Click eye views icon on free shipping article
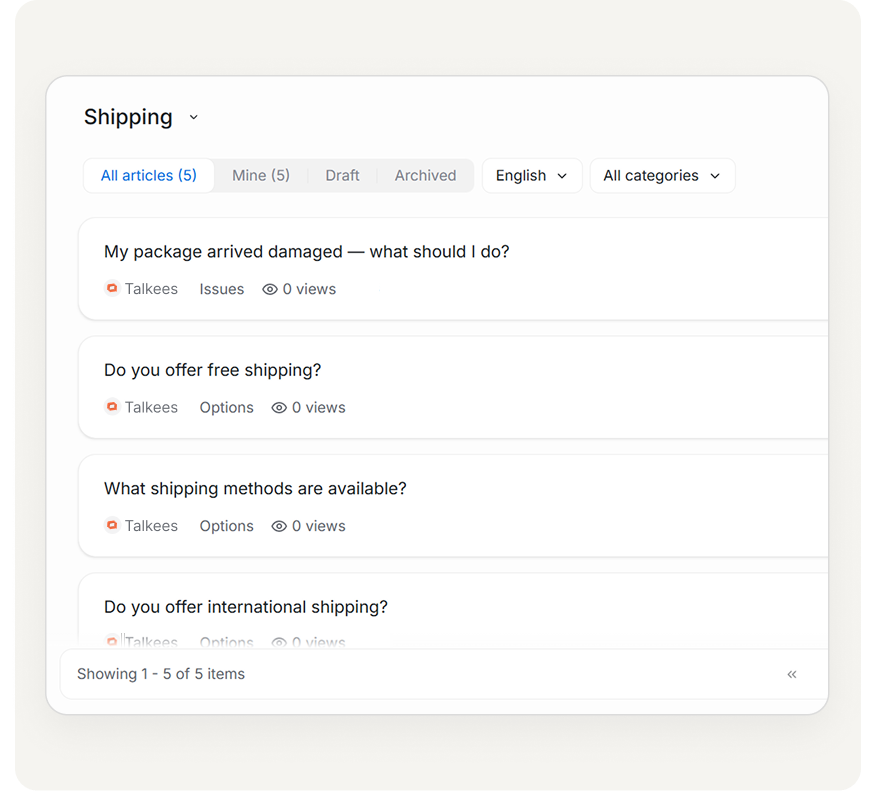The height and width of the screenshot is (791, 875). (279, 408)
